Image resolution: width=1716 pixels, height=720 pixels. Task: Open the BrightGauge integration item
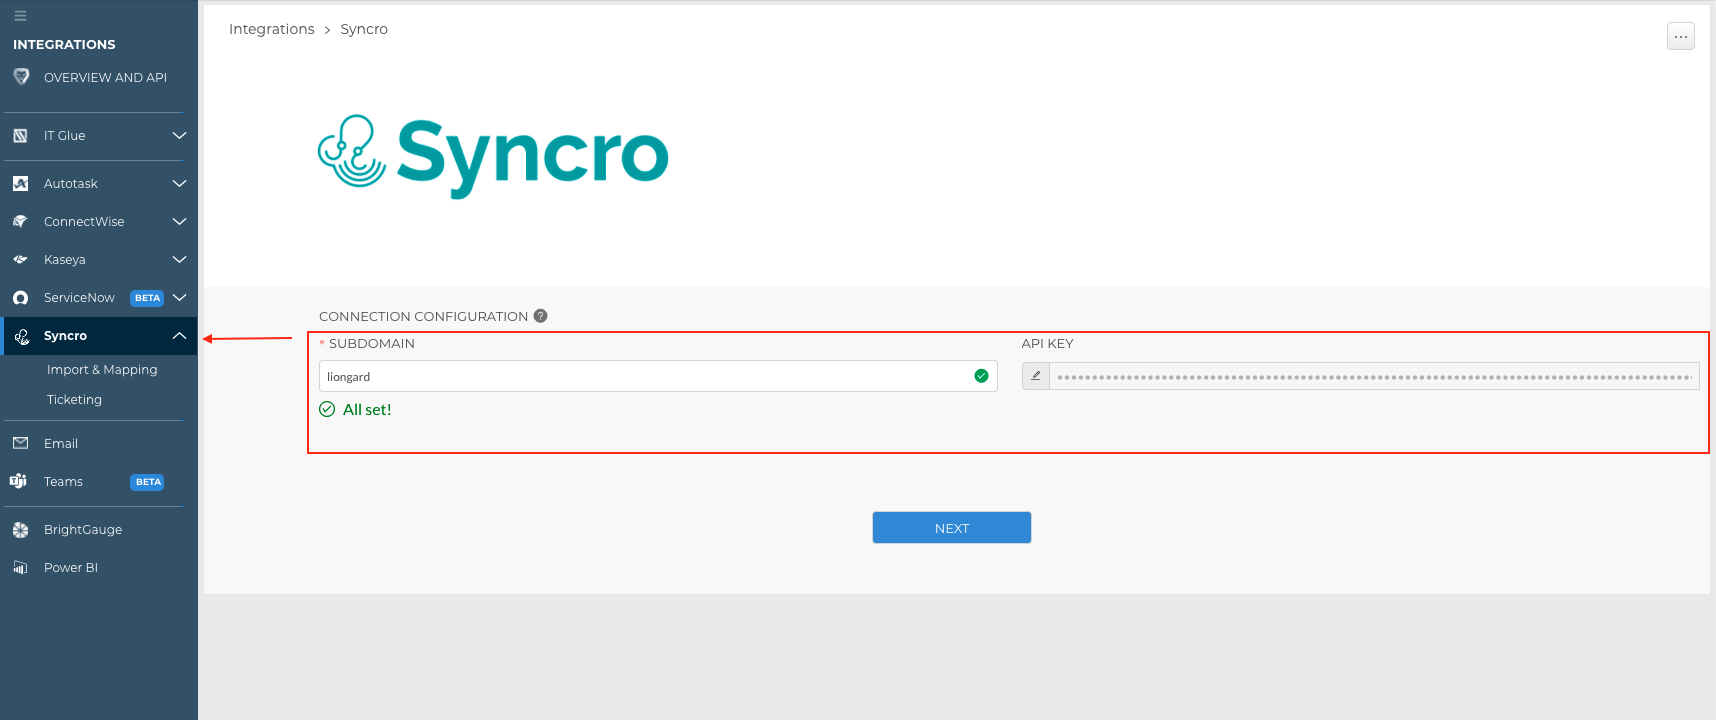pos(83,529)
